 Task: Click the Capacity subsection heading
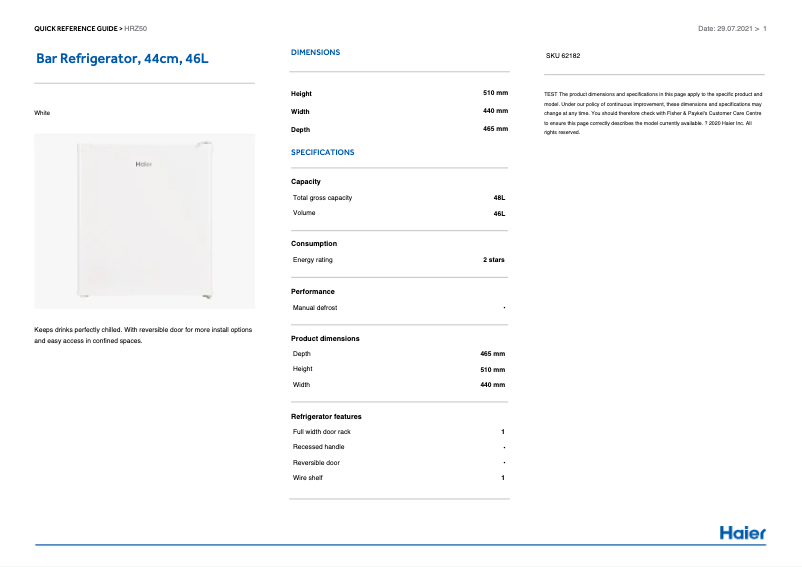click(x=306, y=181)
